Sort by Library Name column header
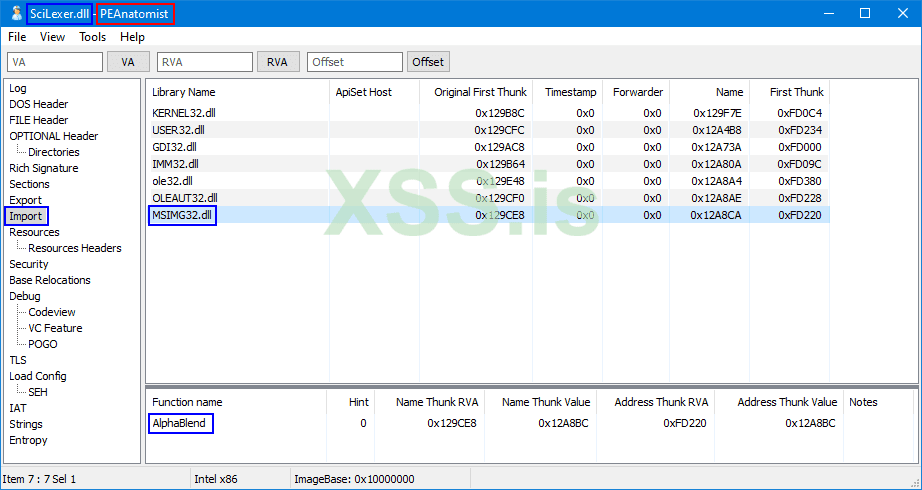The height and width of the screenshot is (490, 922). click(238, 92)
